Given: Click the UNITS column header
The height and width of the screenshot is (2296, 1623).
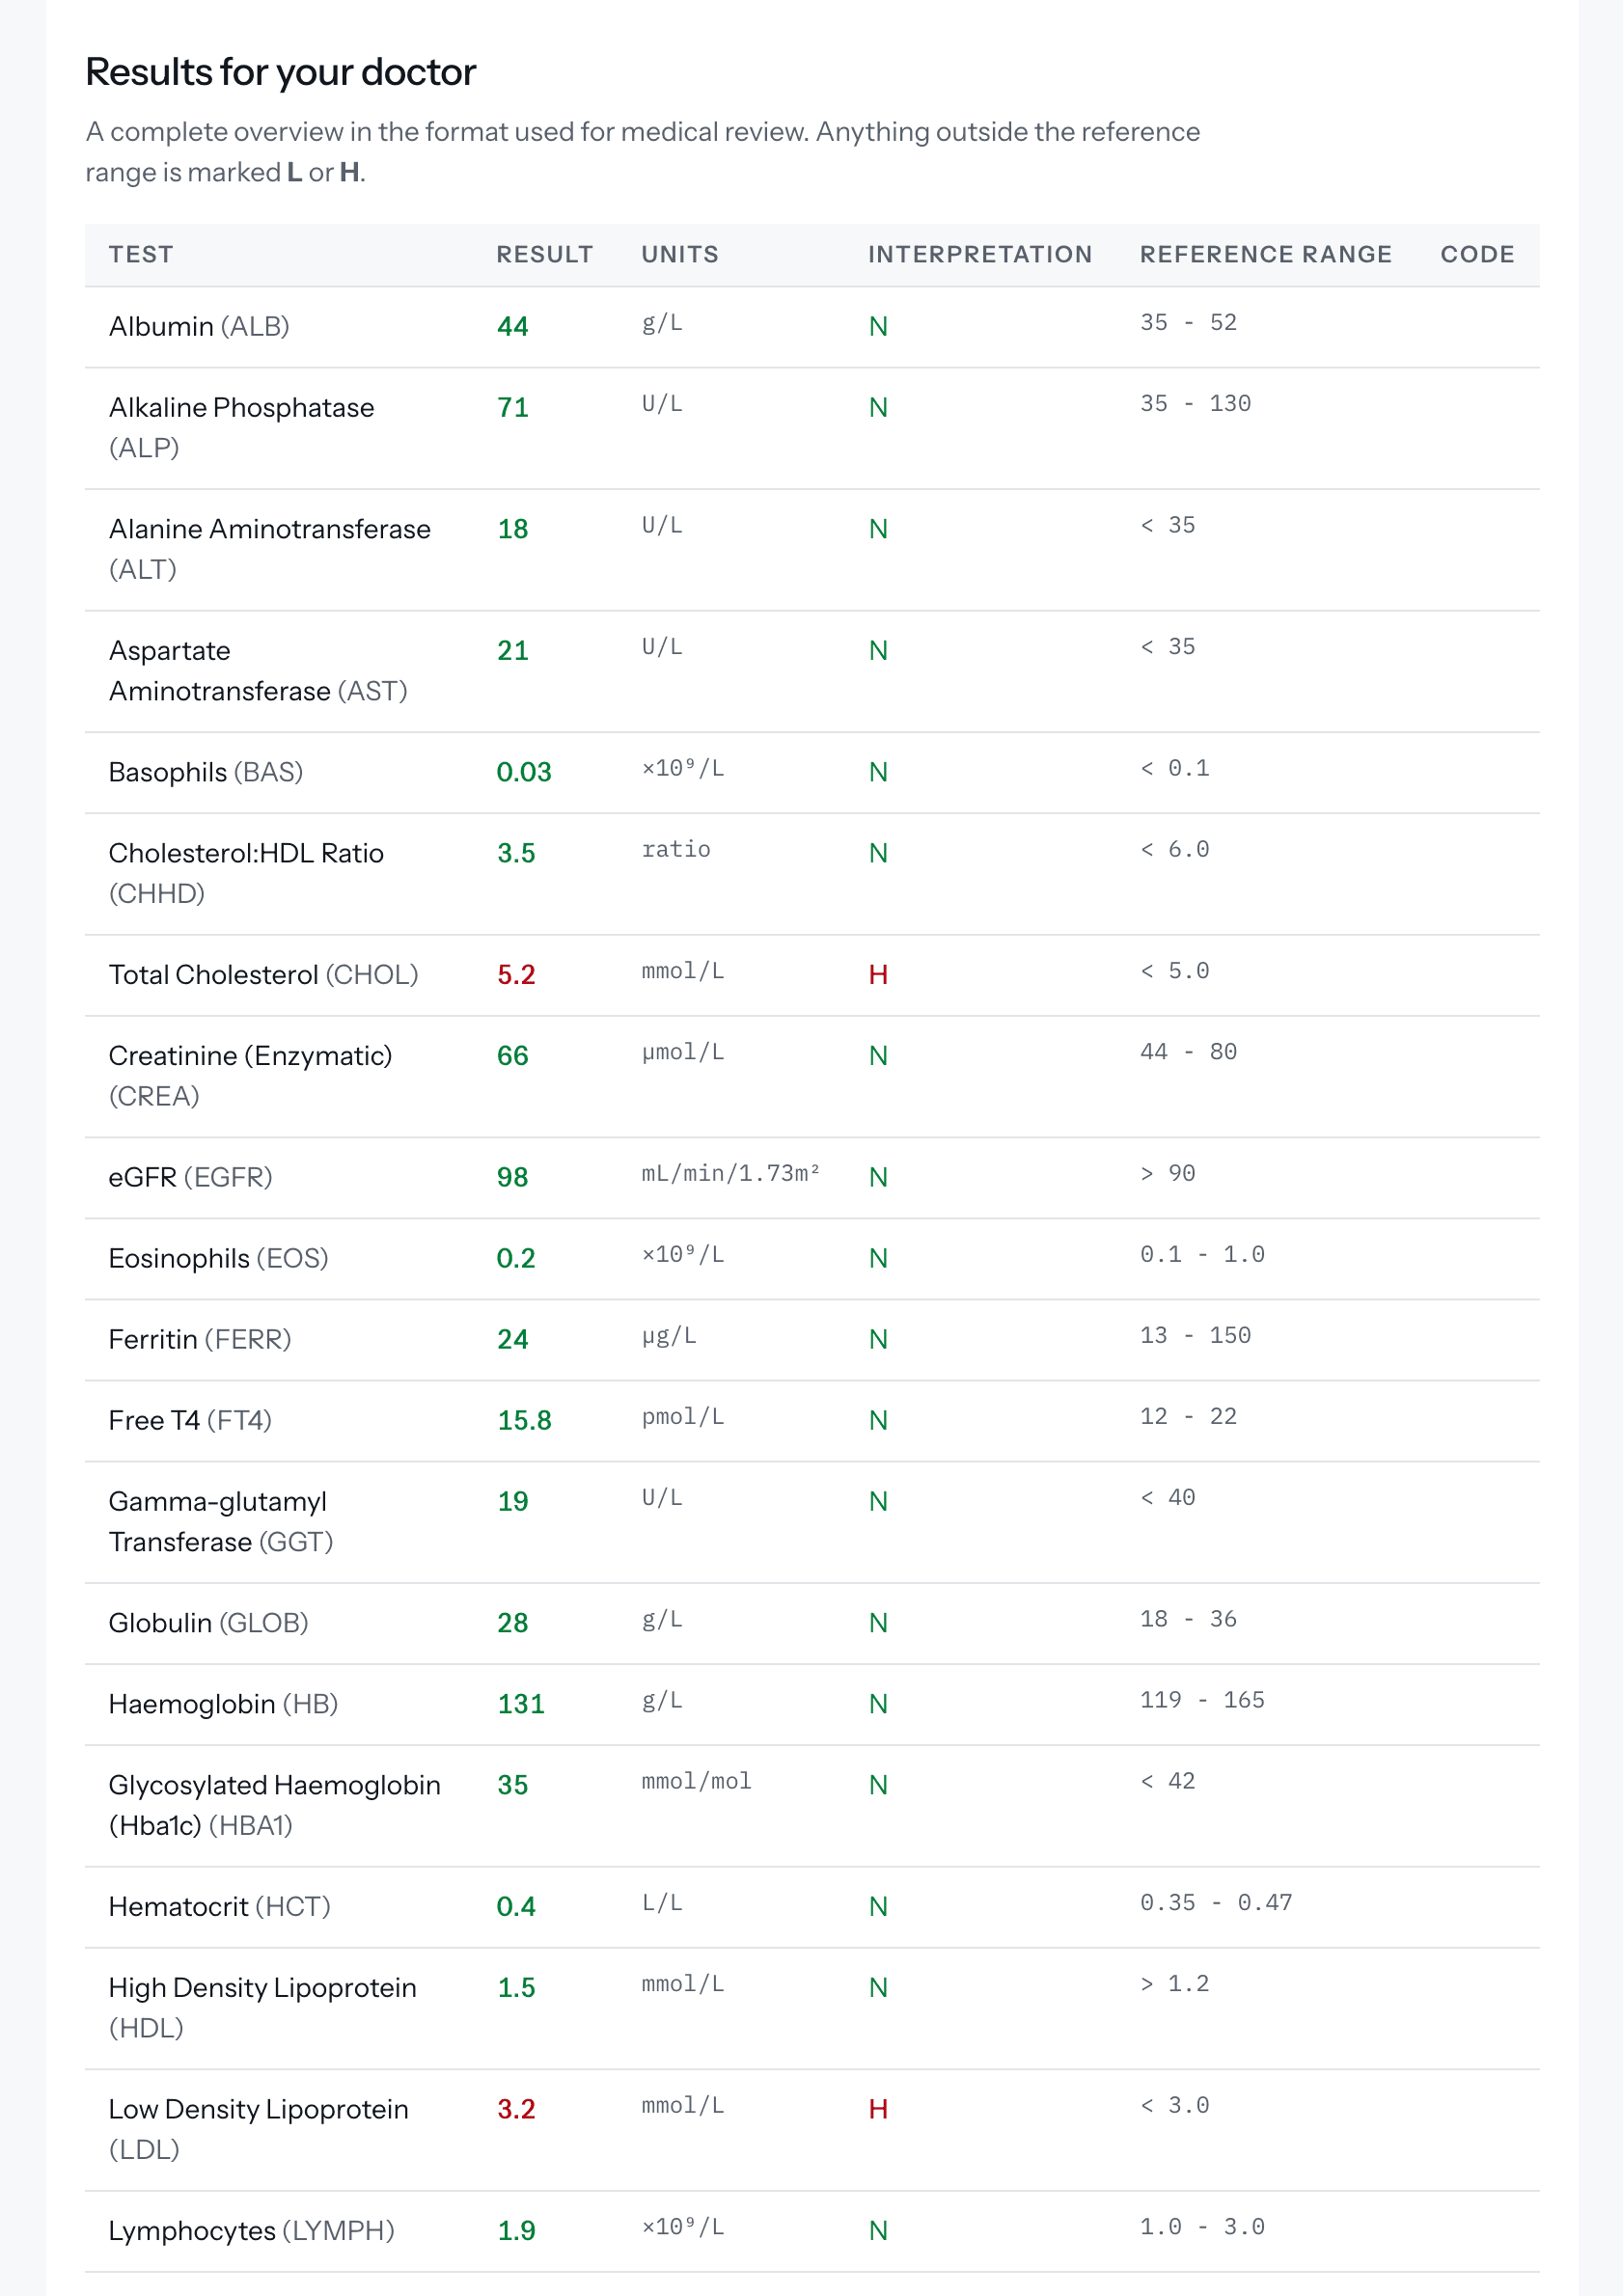Looking at the screenshot, I should (680, 254).
